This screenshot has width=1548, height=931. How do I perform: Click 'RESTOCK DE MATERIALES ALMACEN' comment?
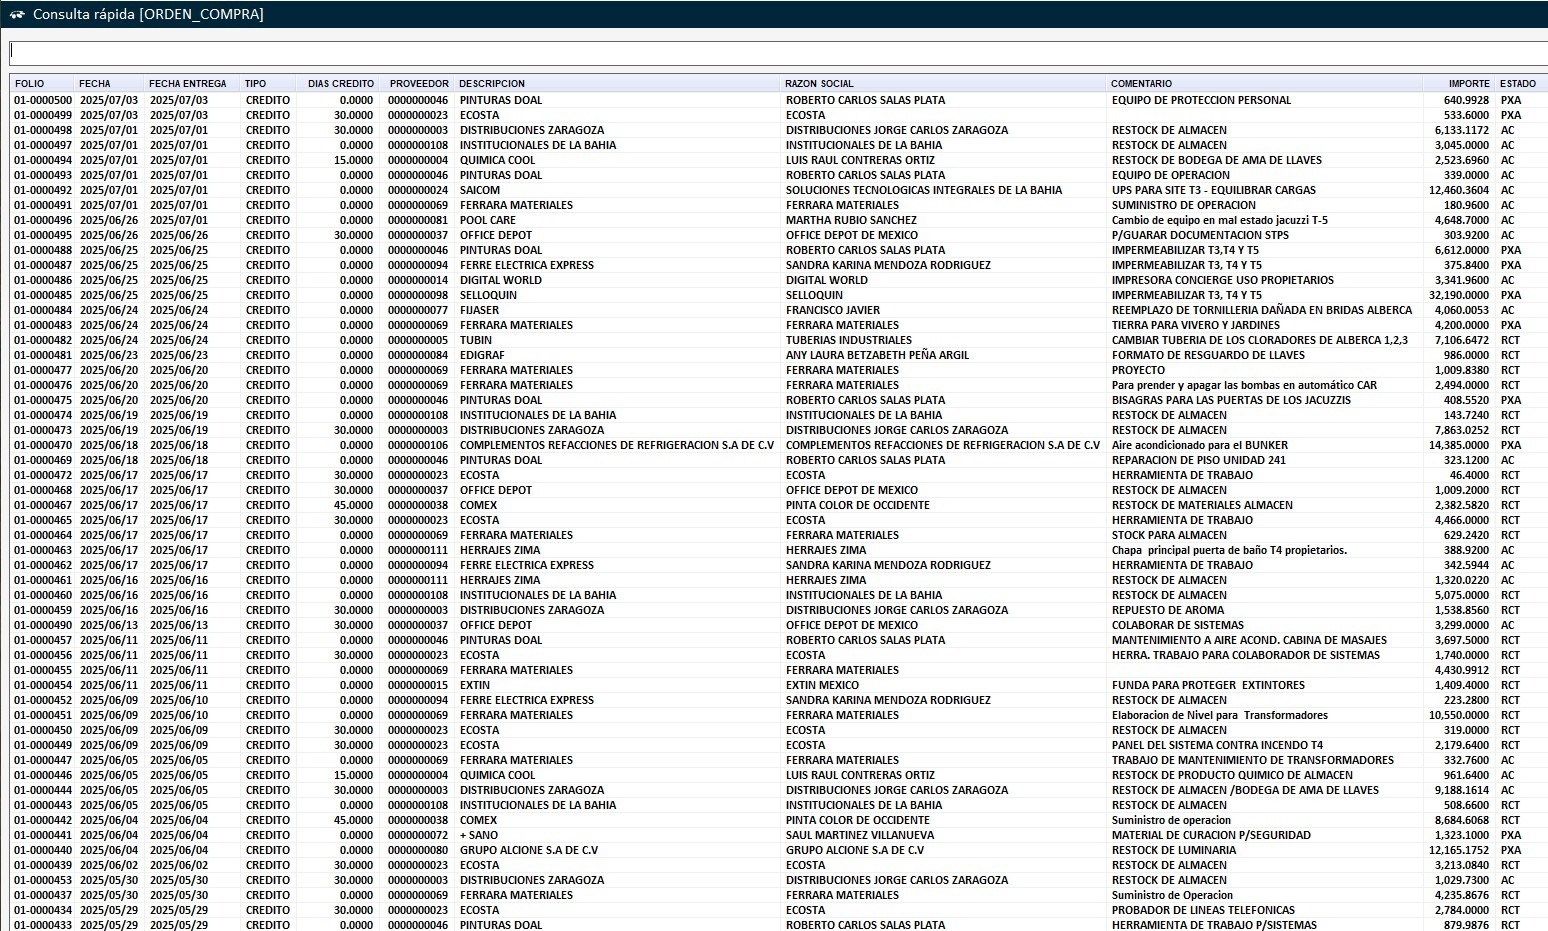coord(1202,505)
